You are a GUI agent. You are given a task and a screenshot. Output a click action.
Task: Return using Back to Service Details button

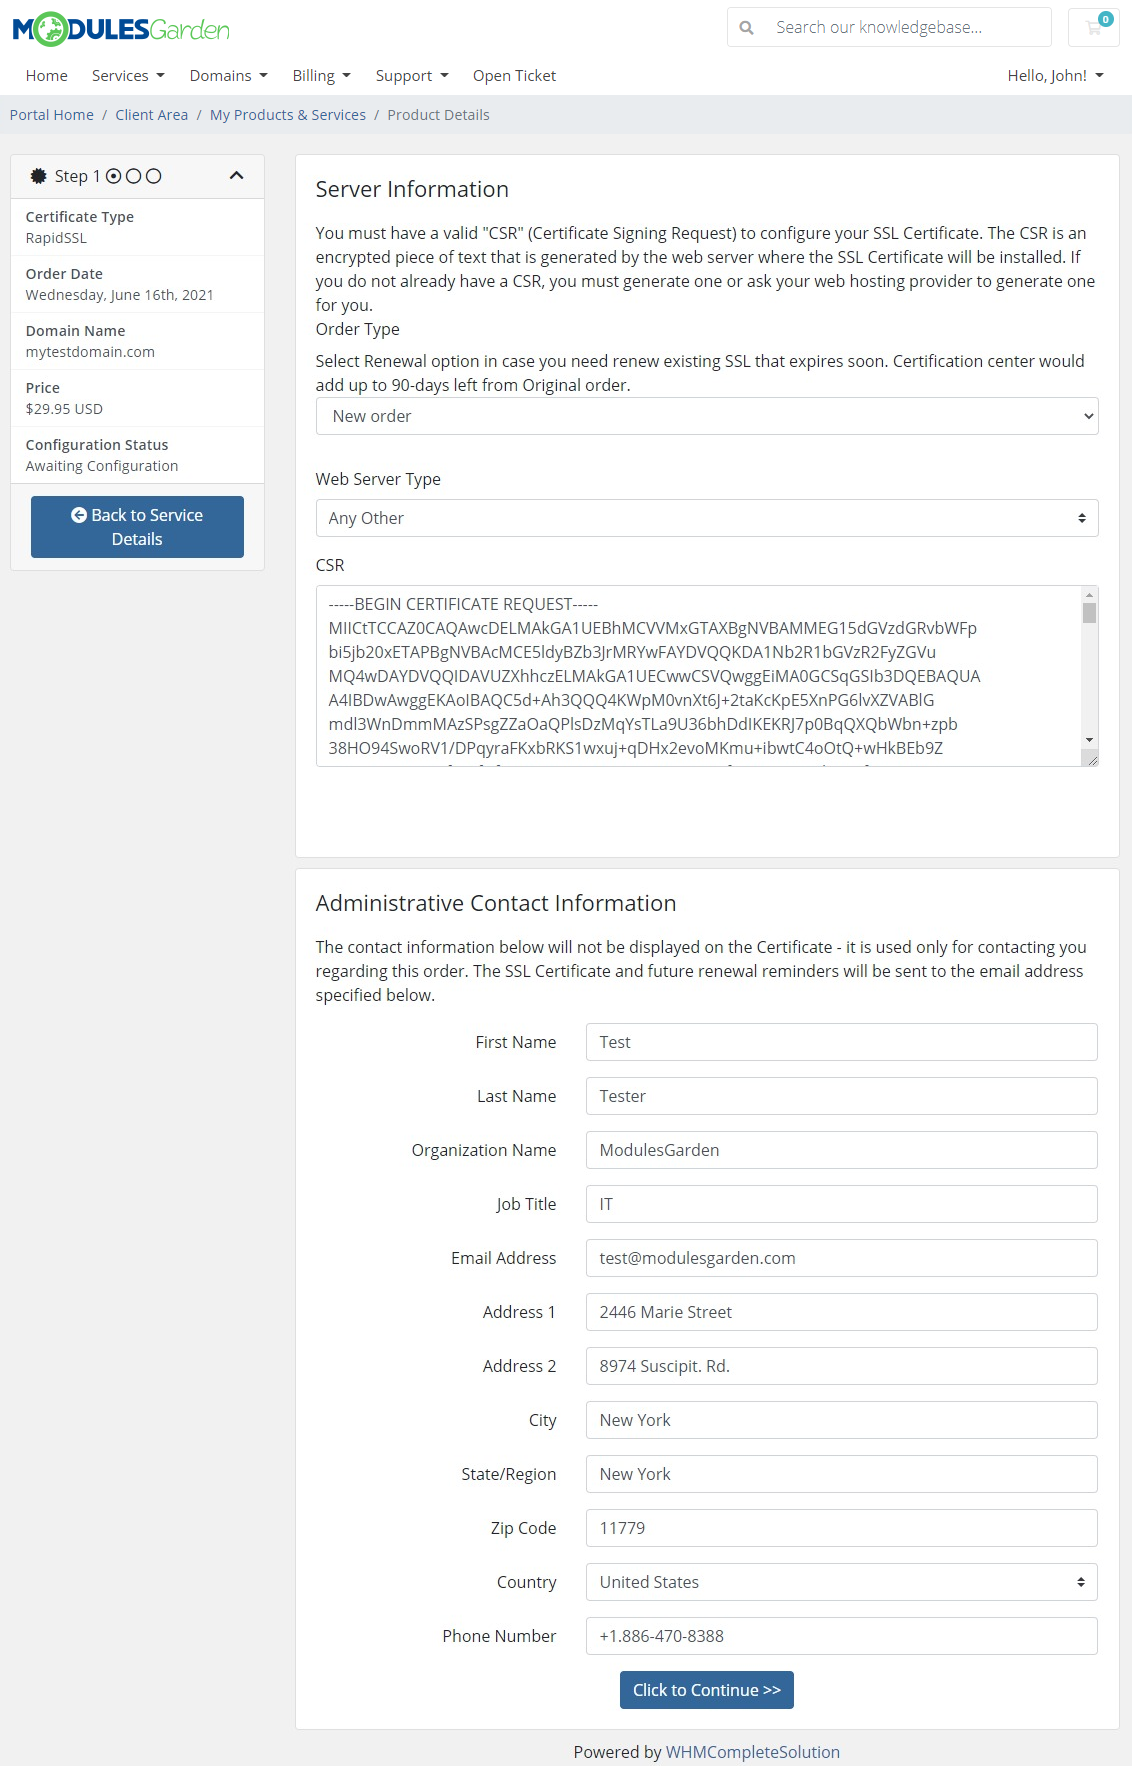[x=137, y=526]
